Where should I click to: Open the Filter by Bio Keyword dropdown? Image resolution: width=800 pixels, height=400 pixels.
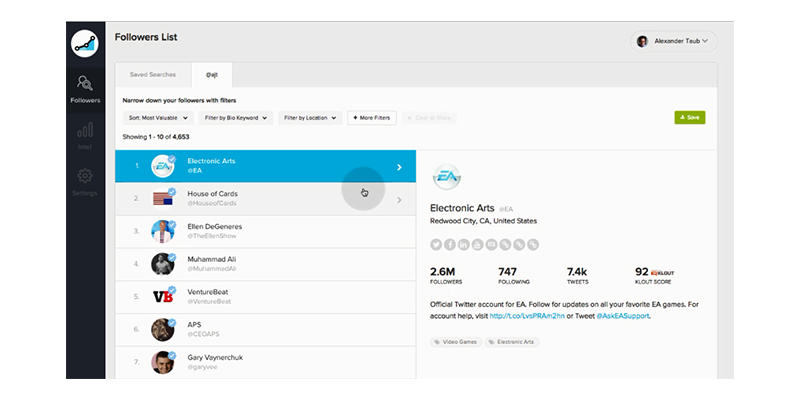click(x=236, y=118)
